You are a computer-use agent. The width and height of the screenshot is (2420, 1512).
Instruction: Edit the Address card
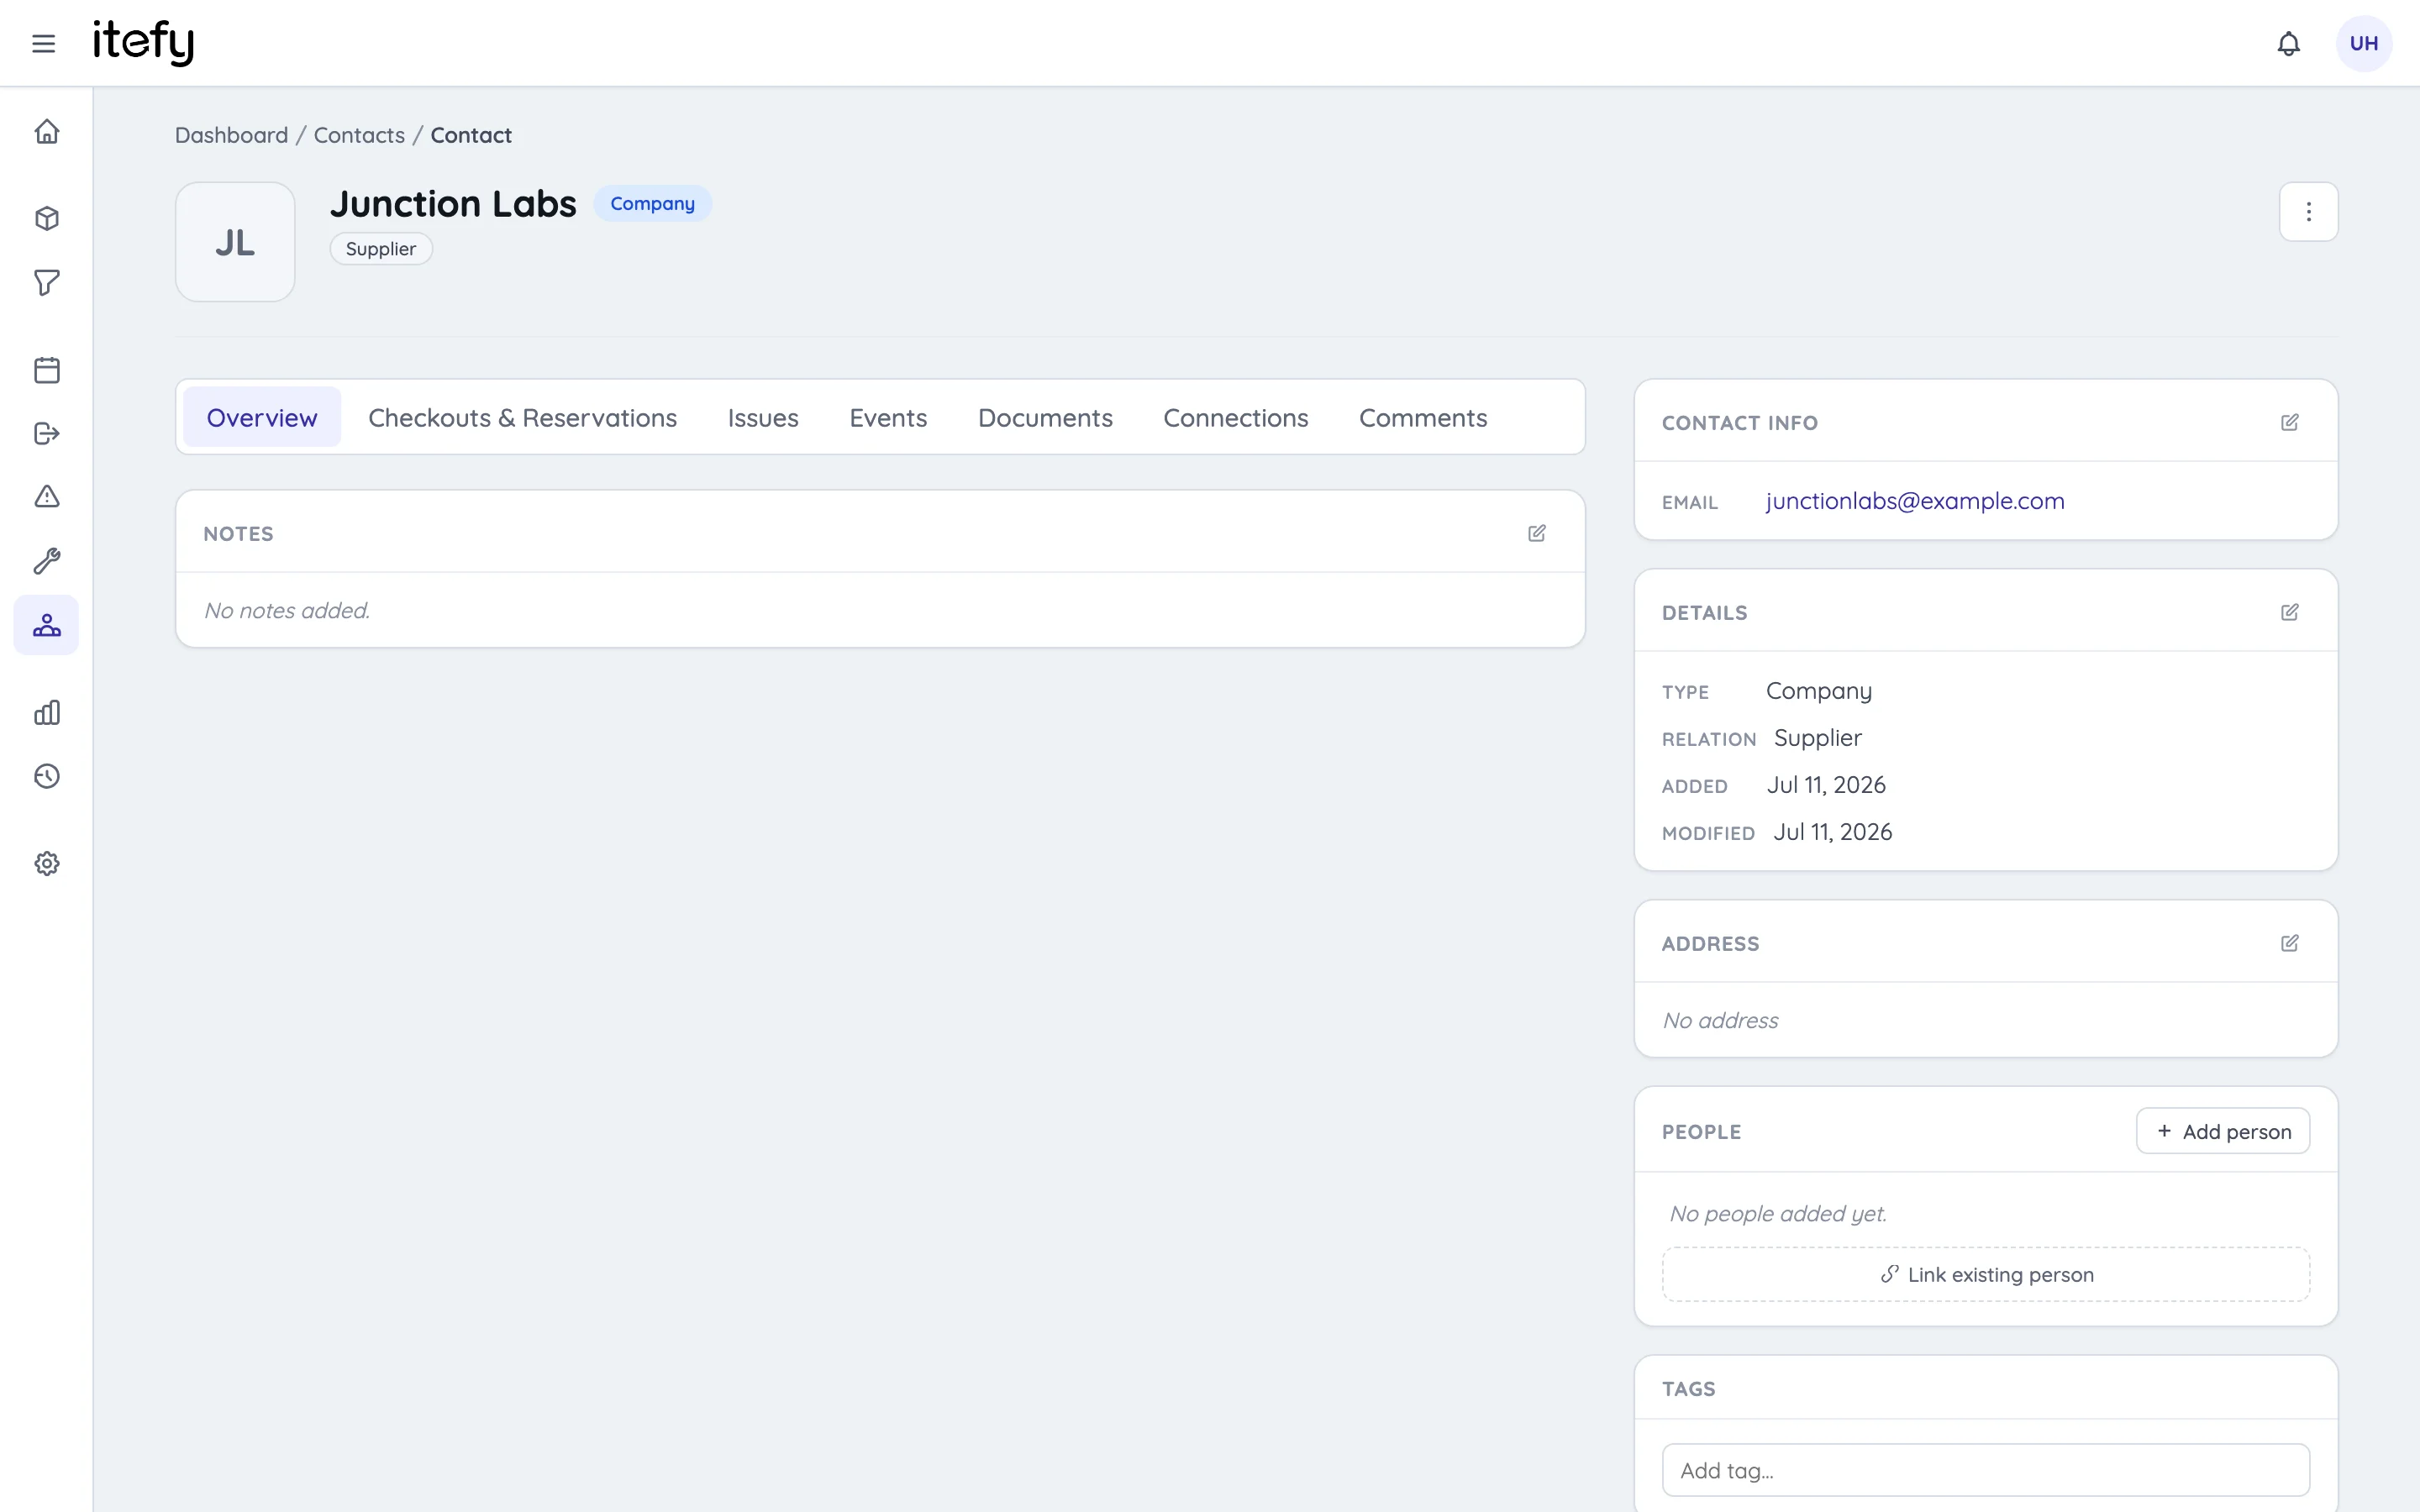point(2290,944)
